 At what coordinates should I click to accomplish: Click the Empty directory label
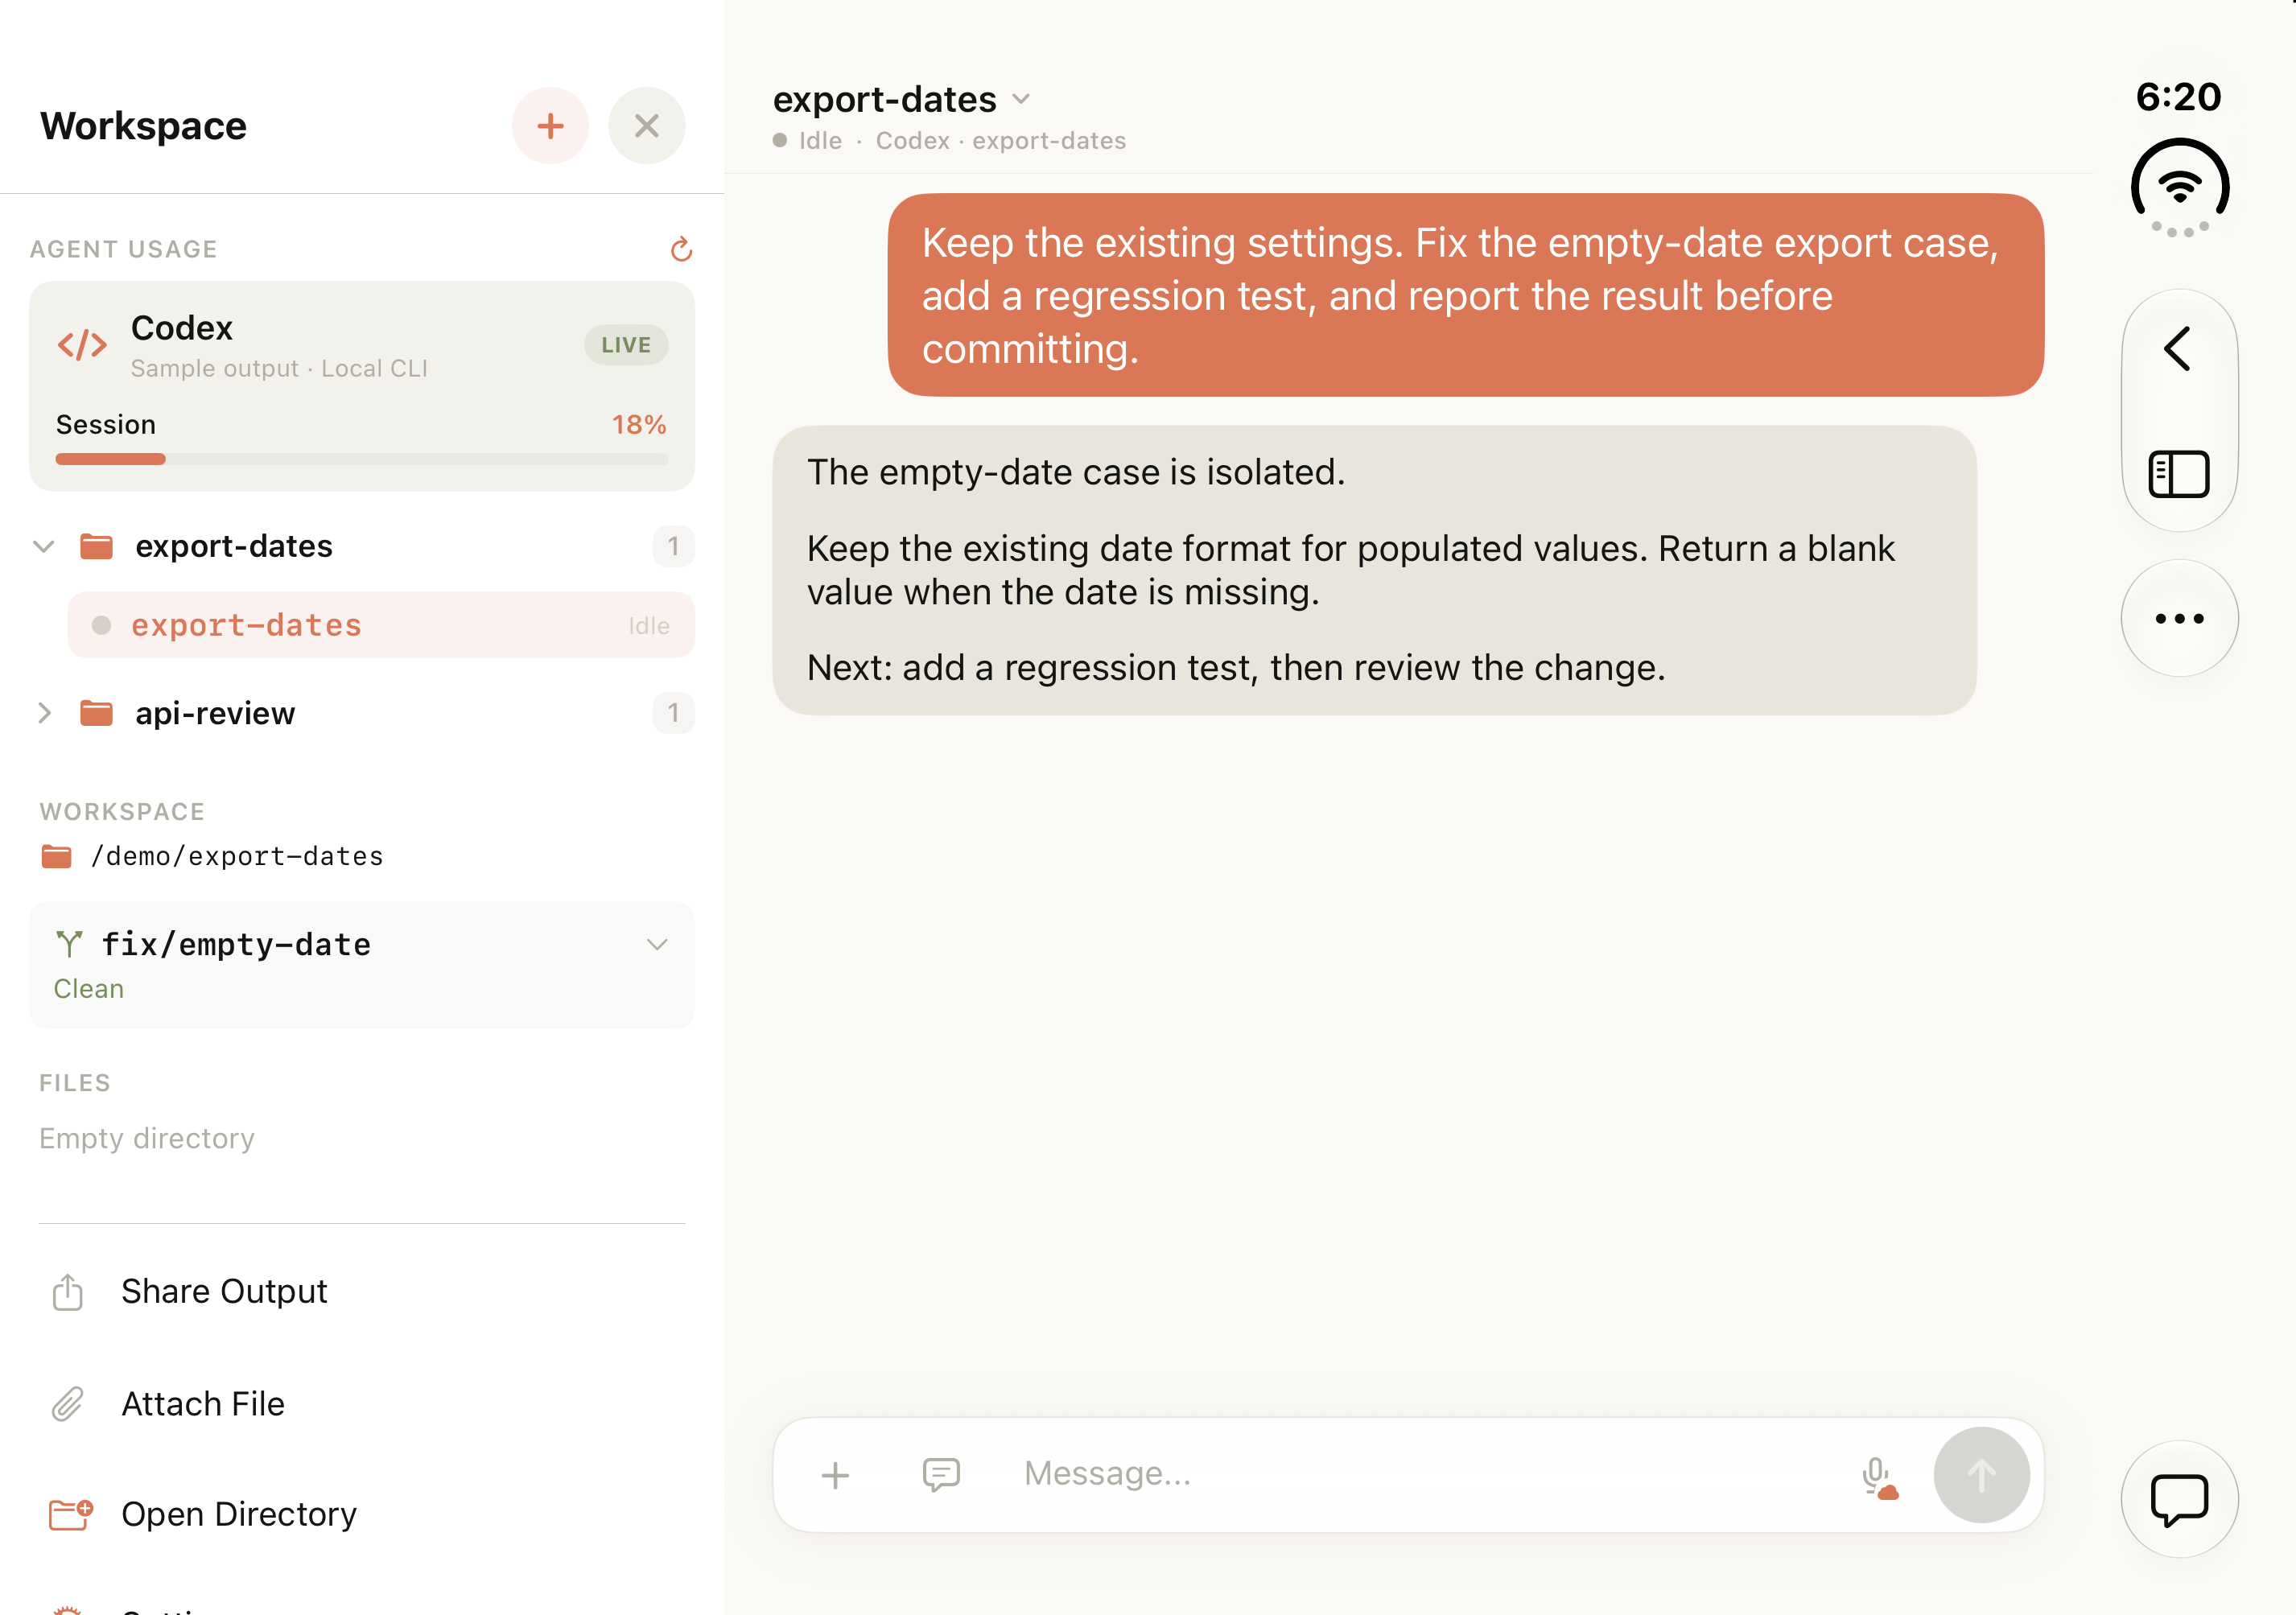[x=147, y=1139]
